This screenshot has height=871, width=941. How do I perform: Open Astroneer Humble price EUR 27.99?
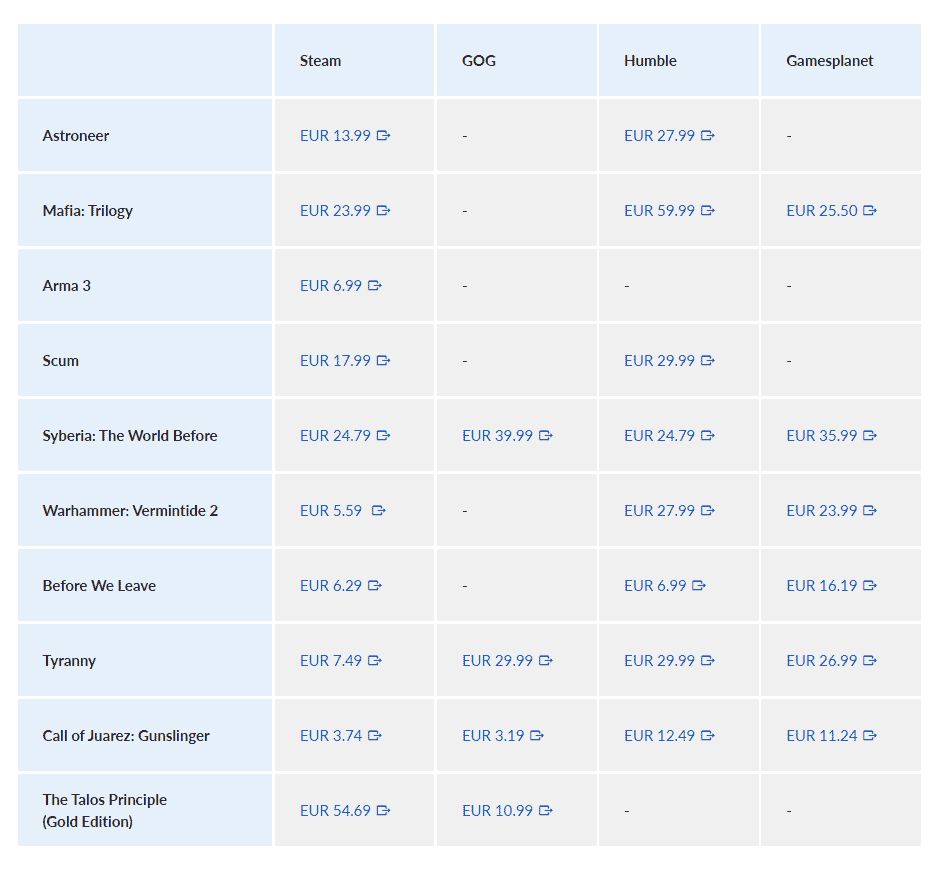tap(659, 136)
